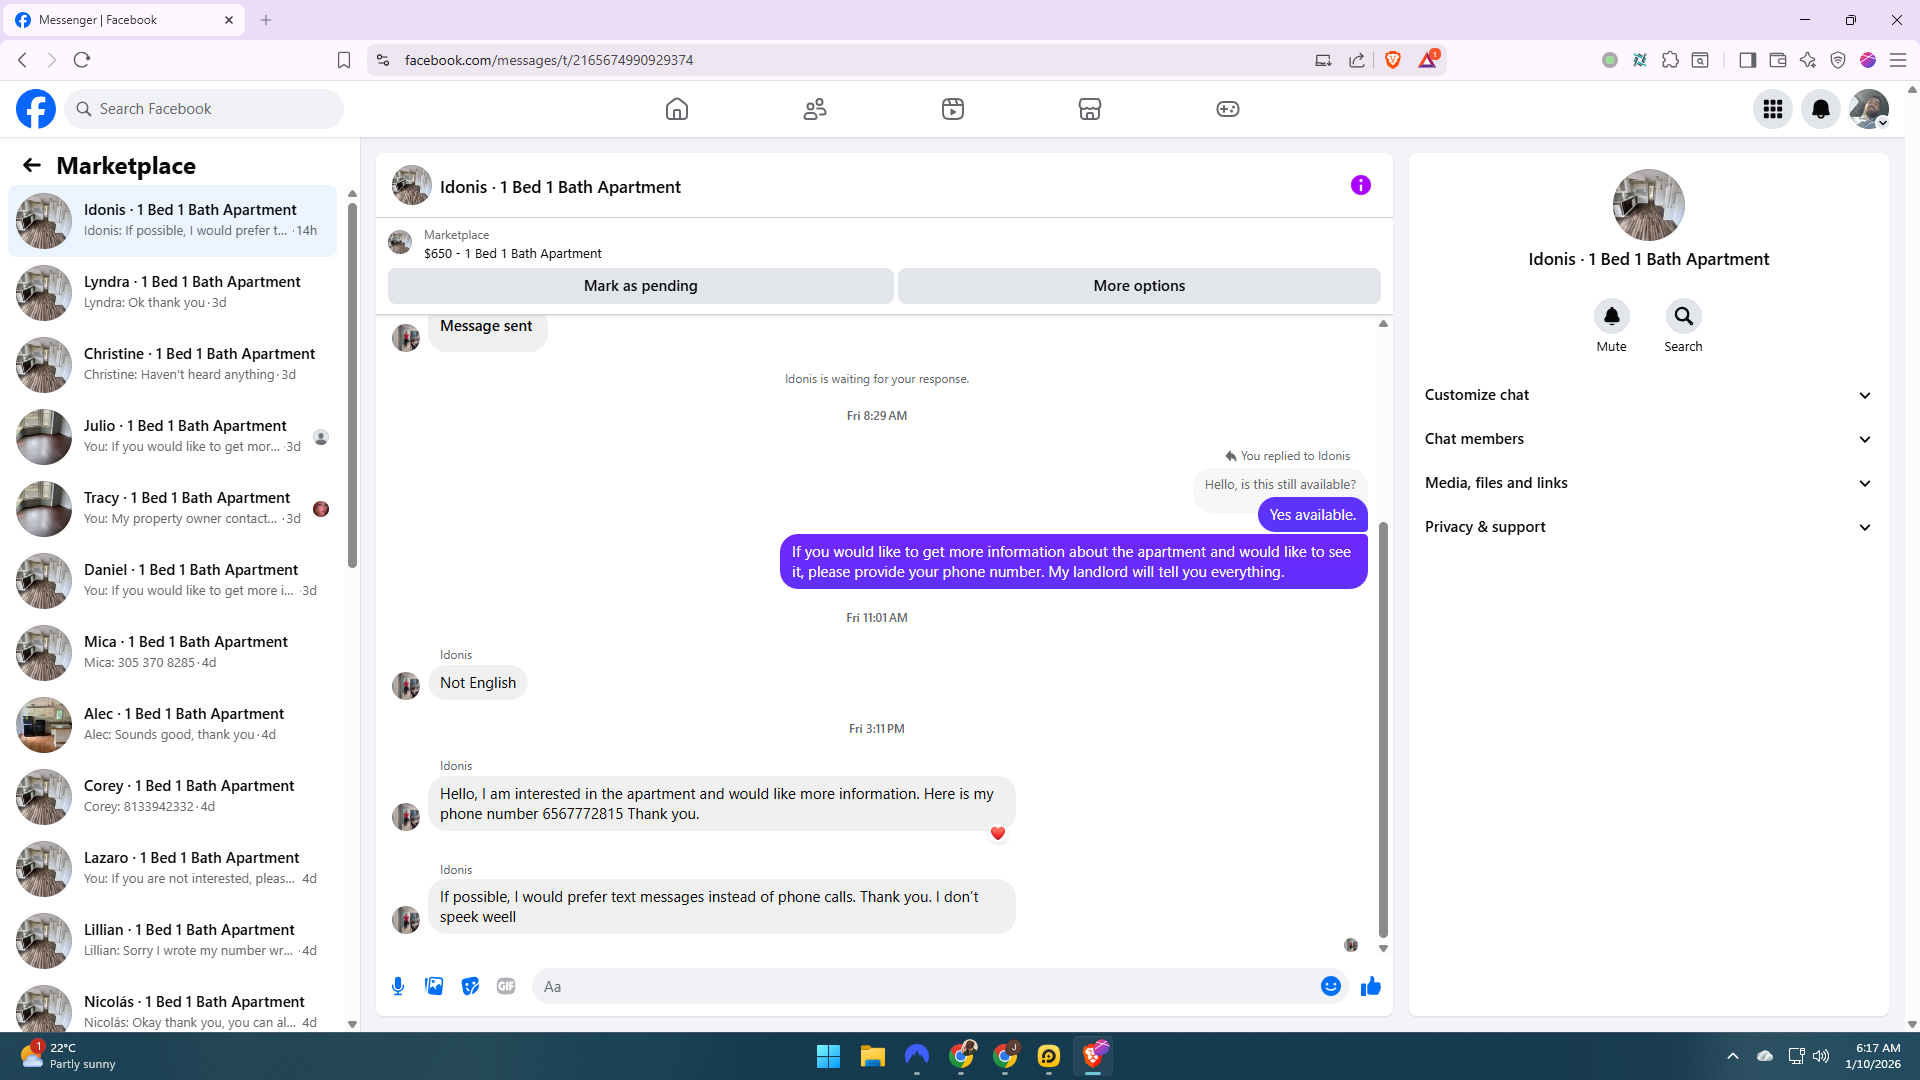This screenshot has height=1080, width=1920.
Task: Open Marketplace tab in top navigation
Action: pyautogui.click(x=1090, y=109)
